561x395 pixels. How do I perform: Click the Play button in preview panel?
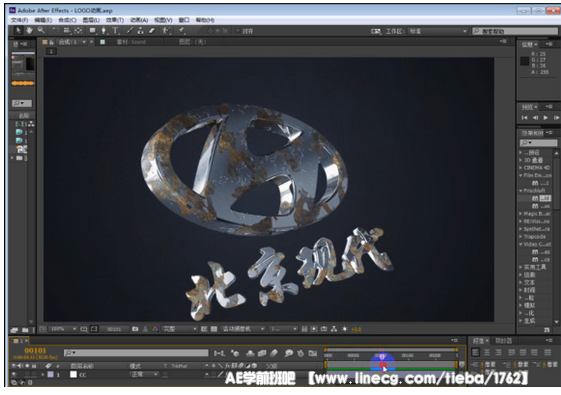[x=546, y=117]
